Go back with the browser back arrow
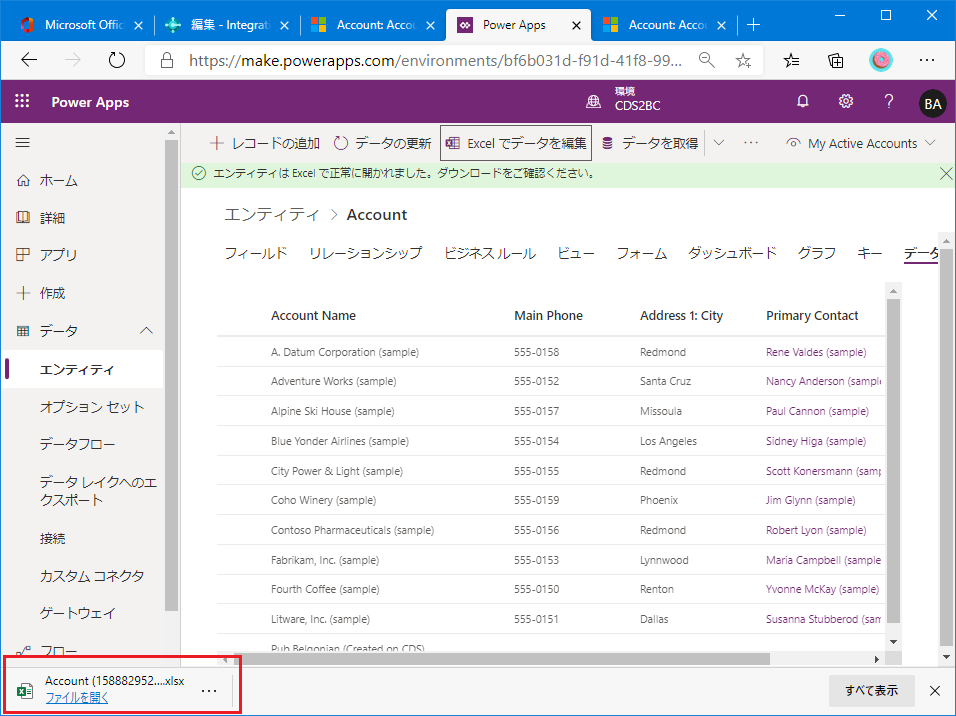Screen dimensions: 956x716 click(29, 60)
